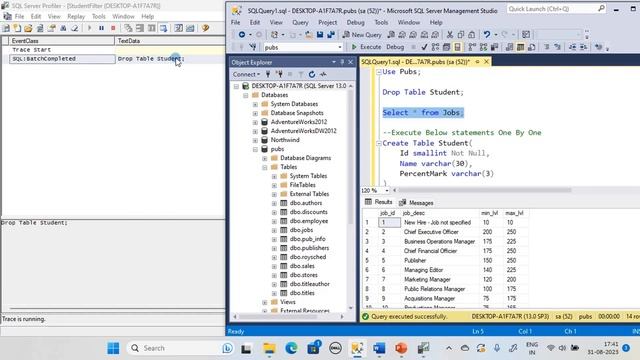
Task: Click Activity Monitor icon in Object Explorer toolbar
Action: coord(323,74)
